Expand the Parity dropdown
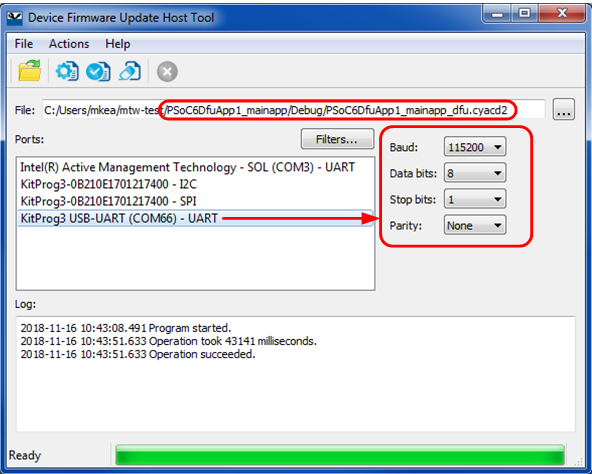592x474 pixels. [x=475, y=225]
